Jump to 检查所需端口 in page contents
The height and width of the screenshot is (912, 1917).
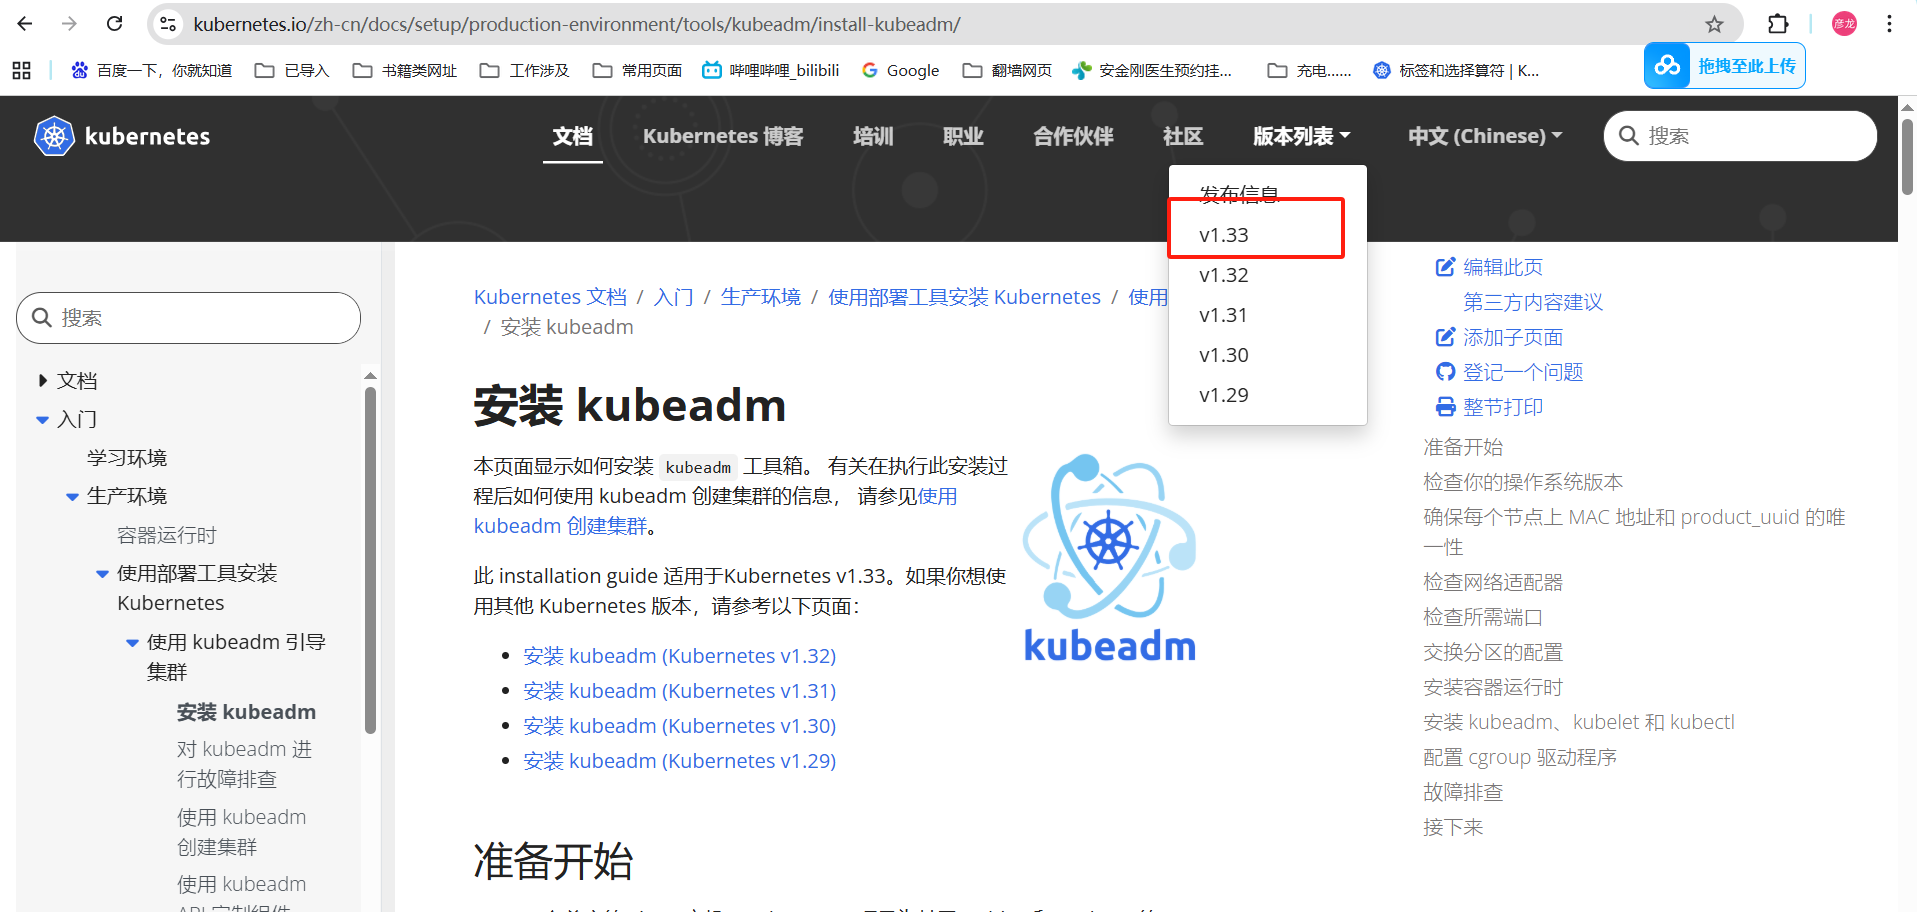click(1483, 617)
